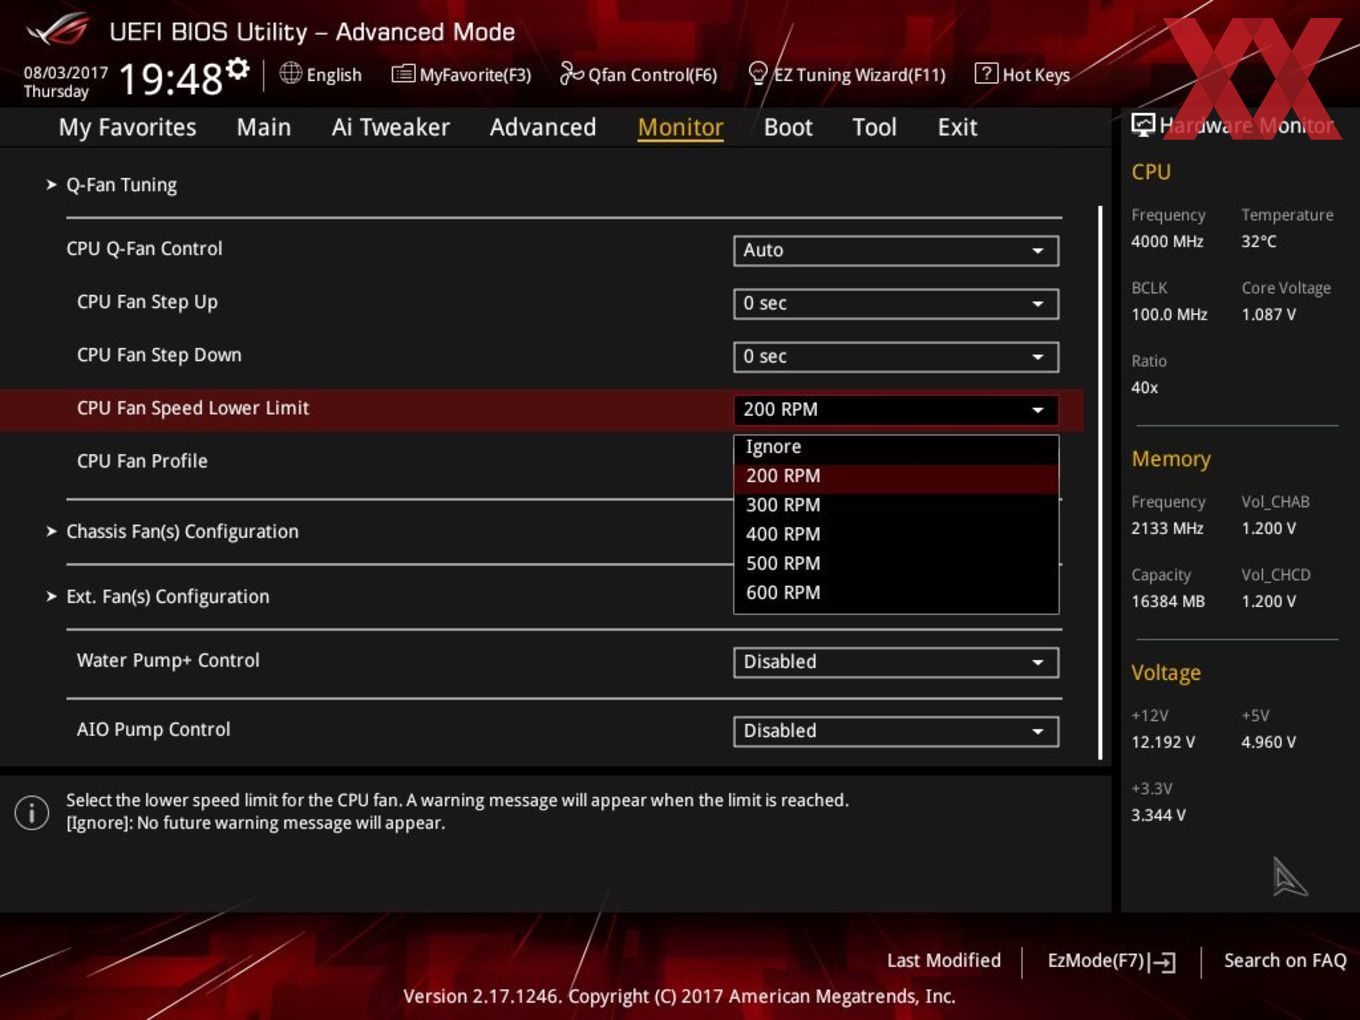Select the CPU Fan Speed Lower Limit label
Screen dimensions: 1360x1020
193,408
